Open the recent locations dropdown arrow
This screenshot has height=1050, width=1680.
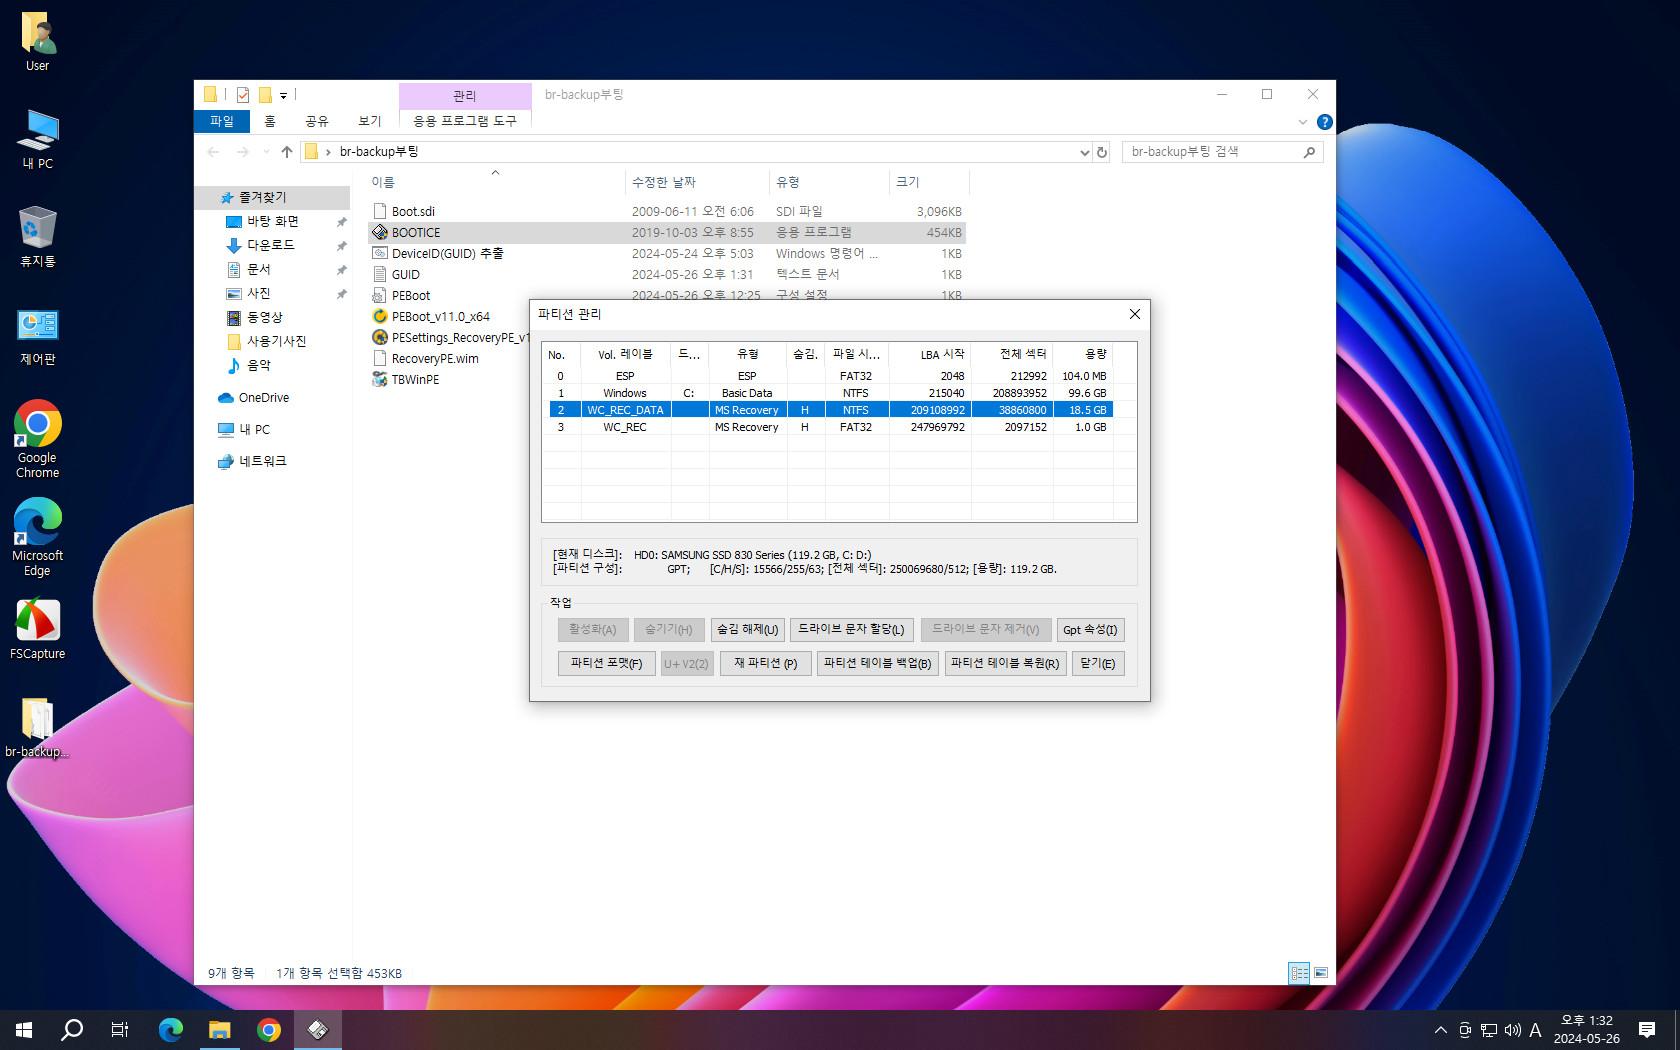point(266,152)
